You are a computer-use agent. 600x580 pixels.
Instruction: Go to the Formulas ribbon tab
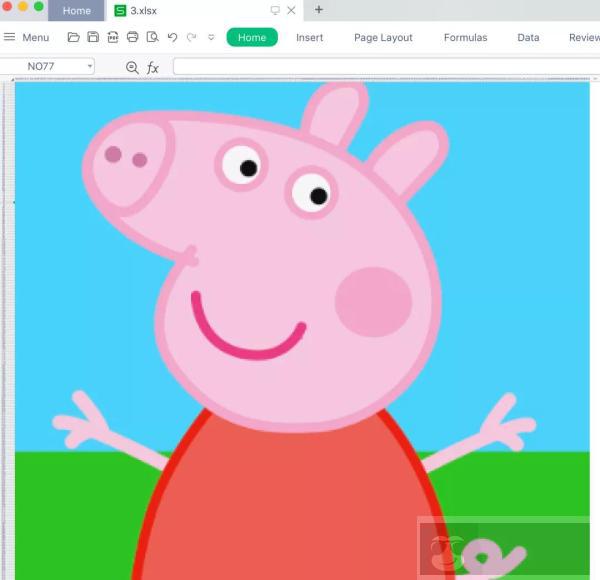[465, 37]
